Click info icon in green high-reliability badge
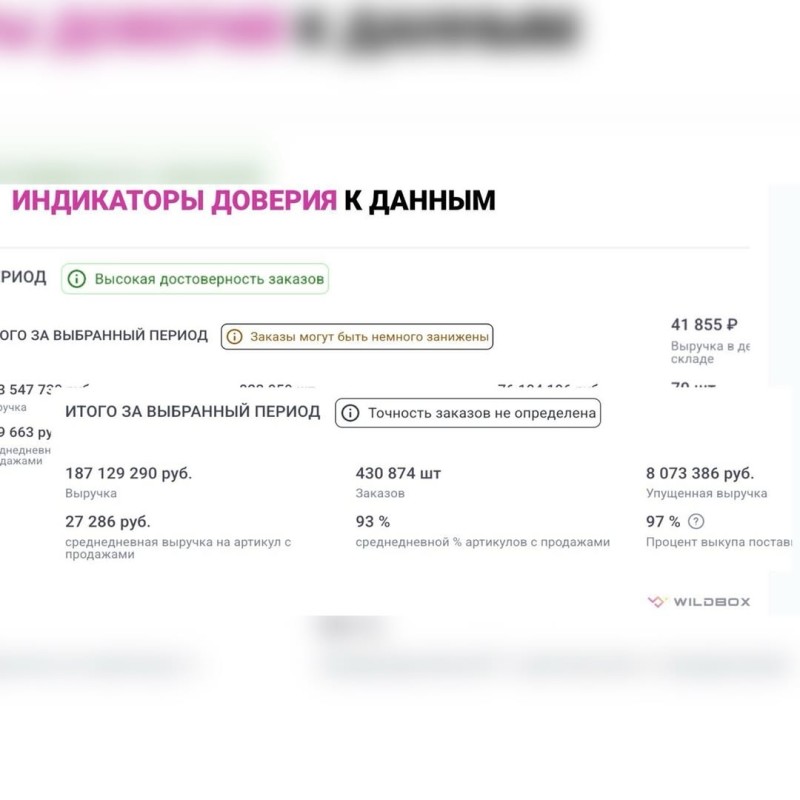 77,279
